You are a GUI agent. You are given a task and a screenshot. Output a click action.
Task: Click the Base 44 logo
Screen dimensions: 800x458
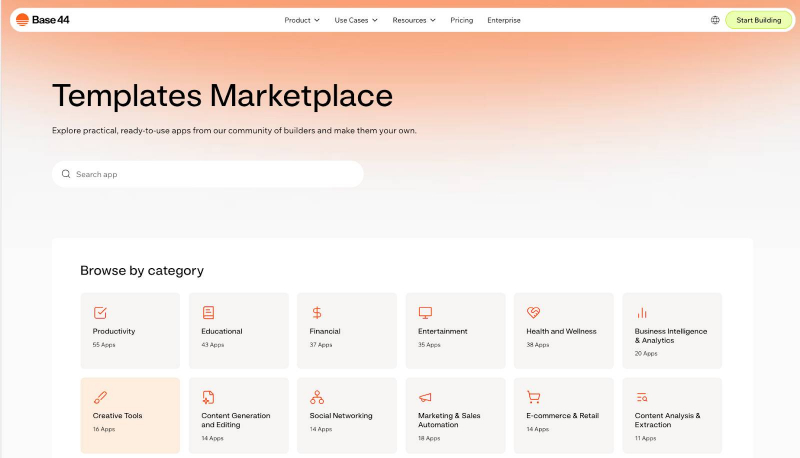click(x=43, y=20)
